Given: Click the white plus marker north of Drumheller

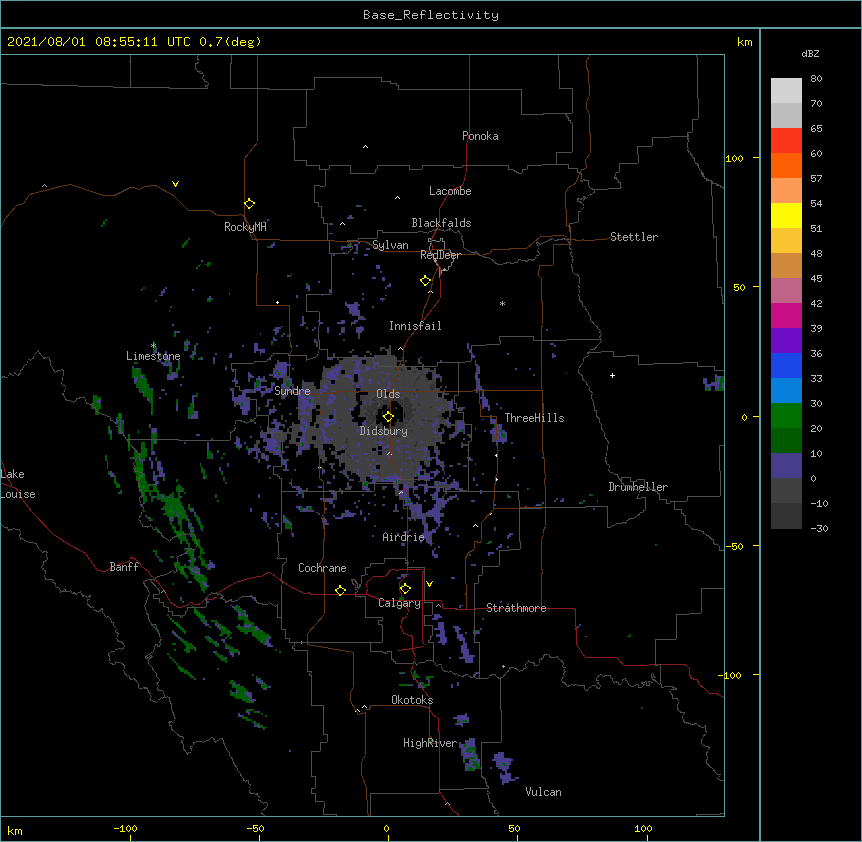Looking at the screenshot, I should [612, 375].
